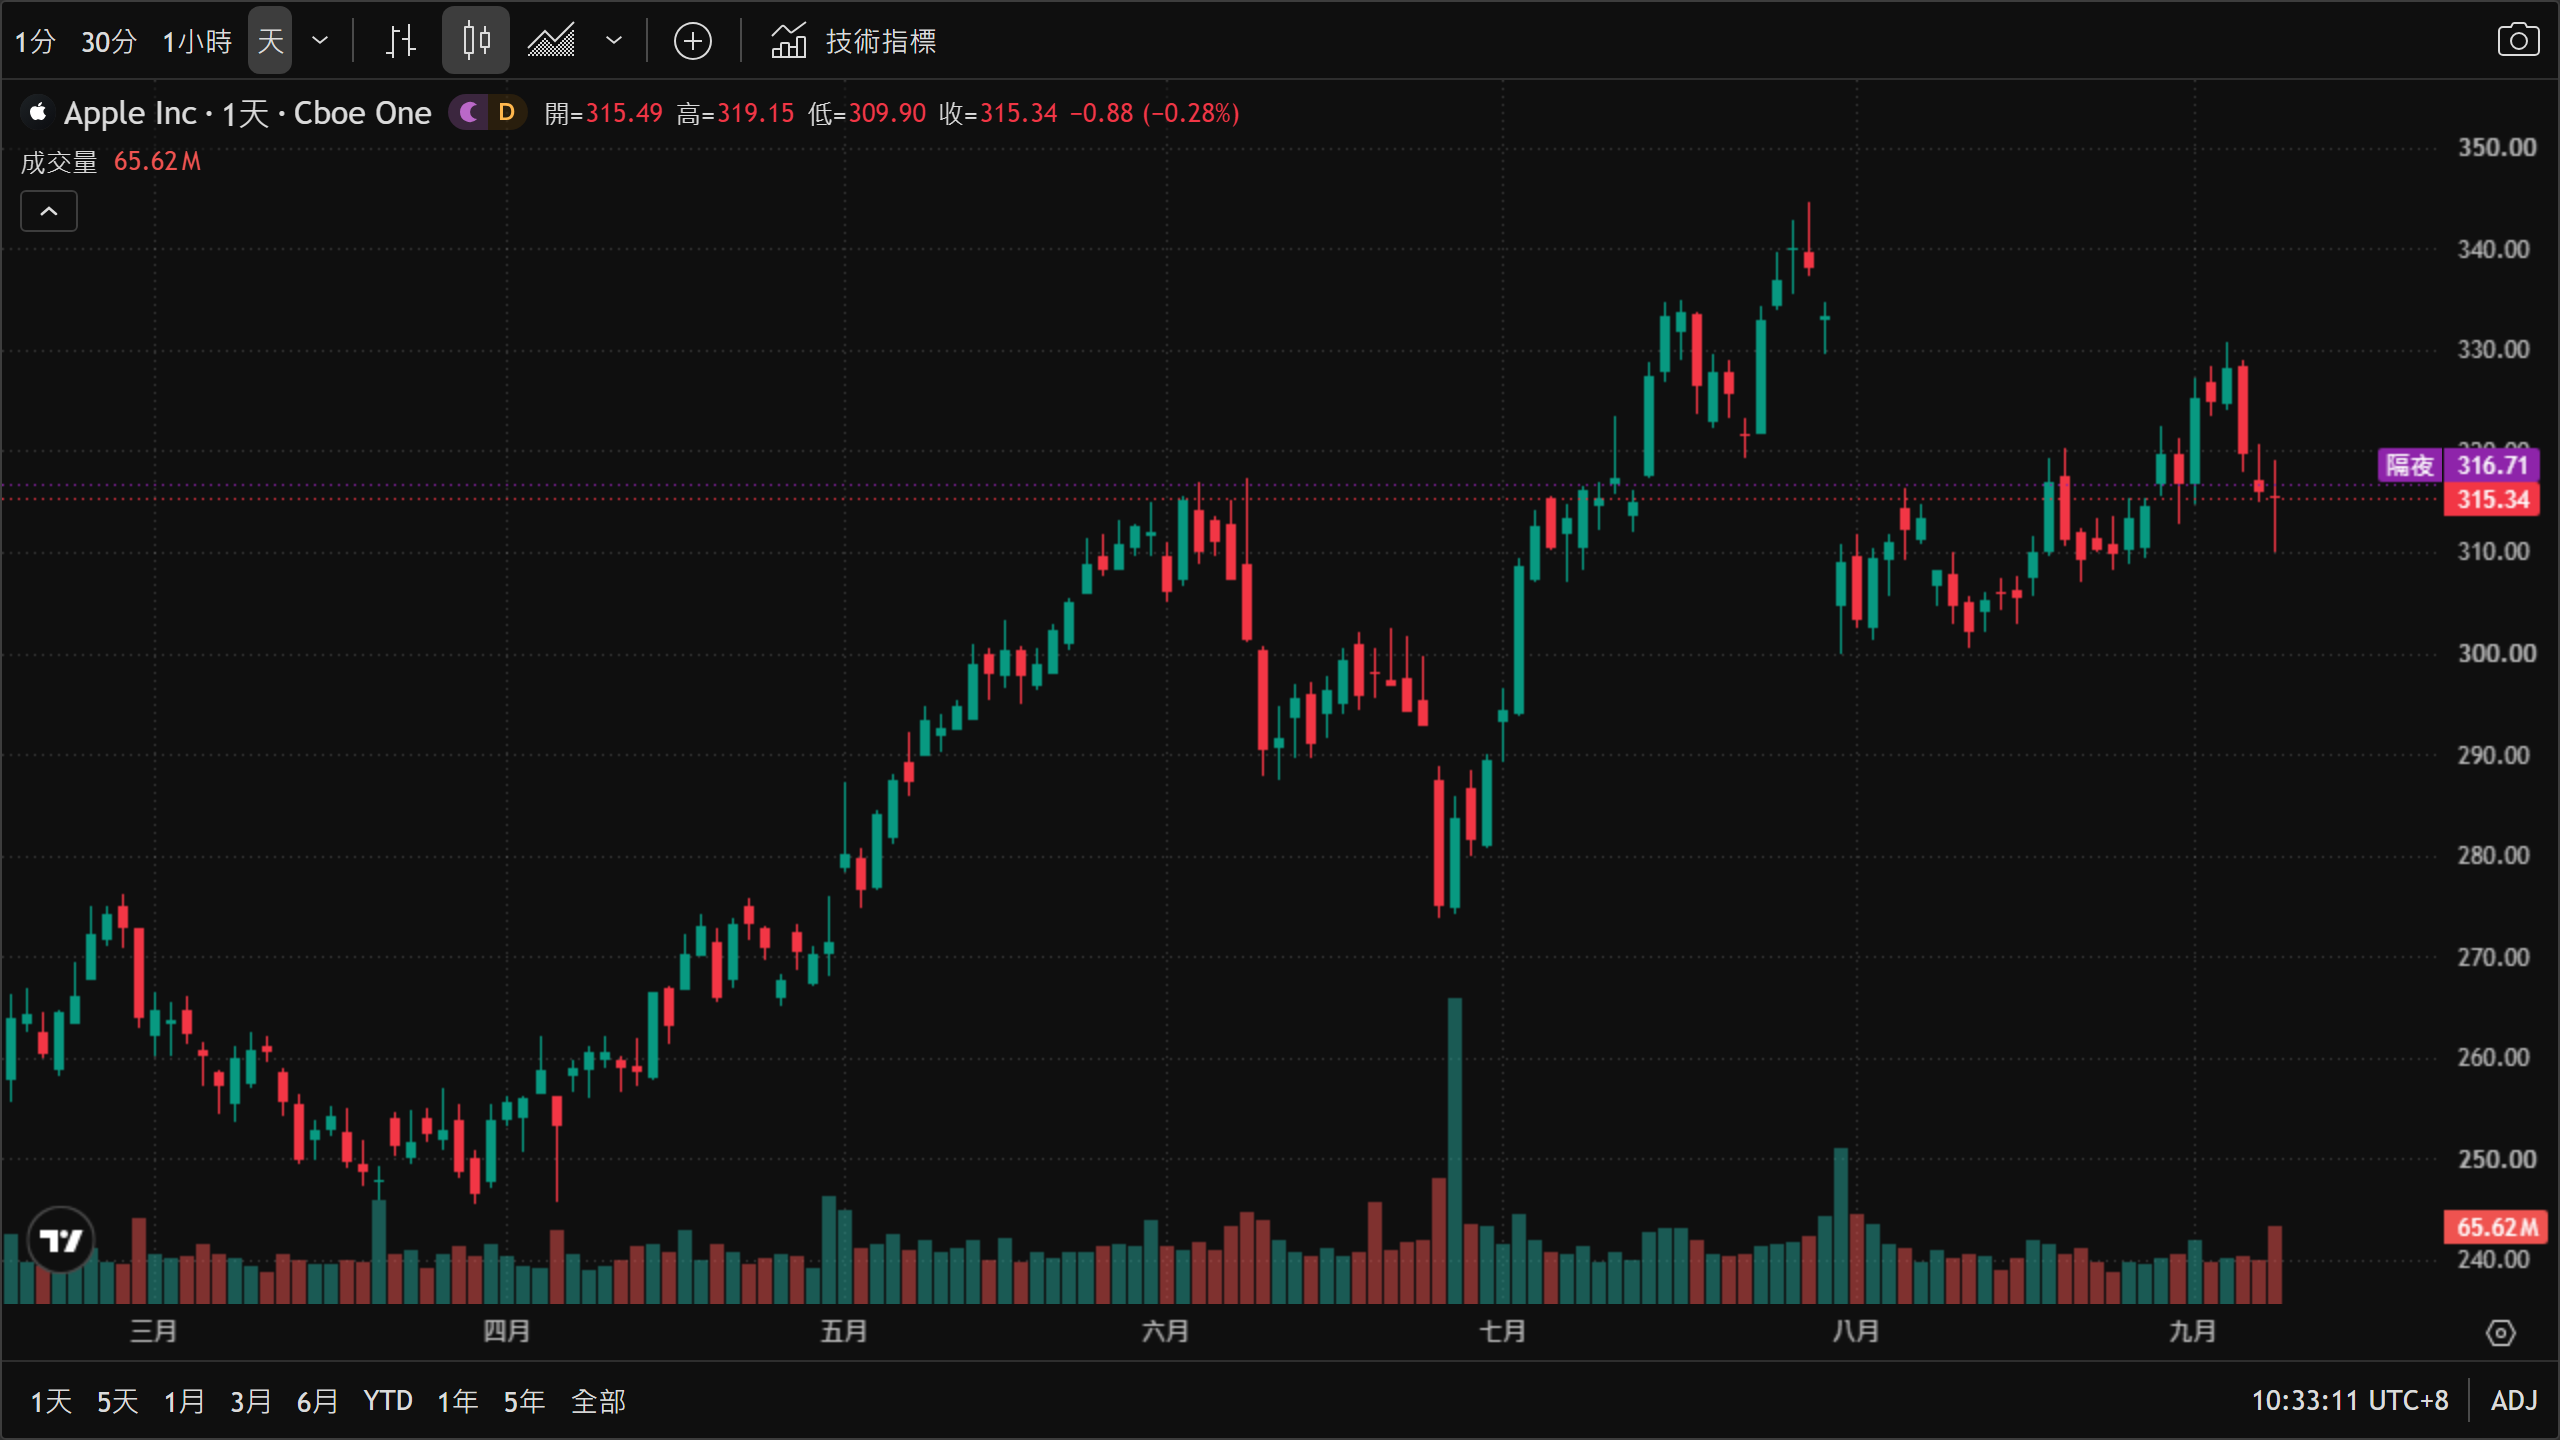Click the 隔夜 316.71 price label
The width and height of the screenshot is (2560, 1440).
(2459, 465)
